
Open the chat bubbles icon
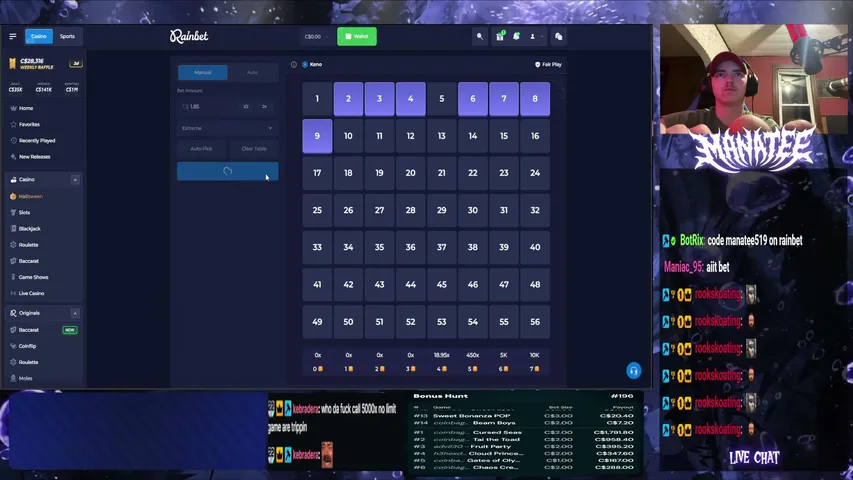(x=559, y=36)
